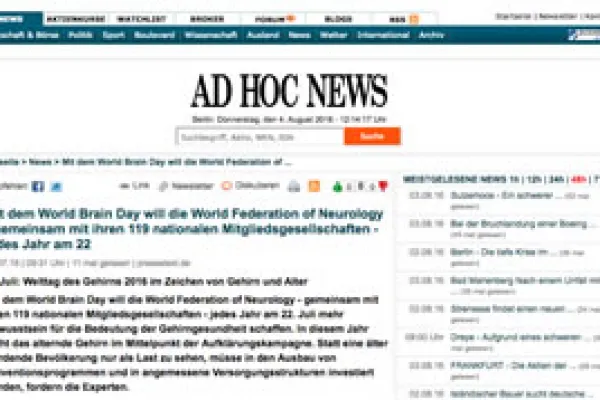600x400 pixels.
Task: Open the RSS tab's orange feed icon
Action: click(414, 19)
